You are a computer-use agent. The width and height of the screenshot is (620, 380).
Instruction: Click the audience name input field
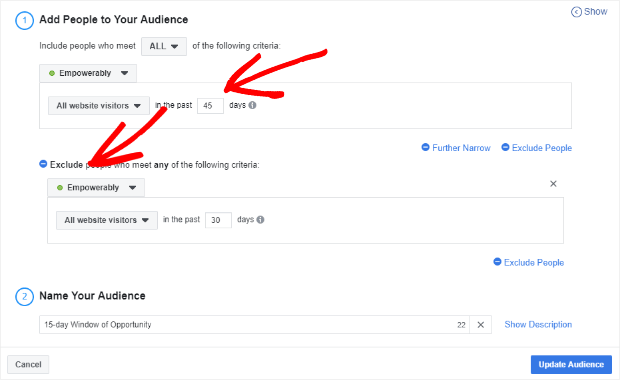pos(254,325)
